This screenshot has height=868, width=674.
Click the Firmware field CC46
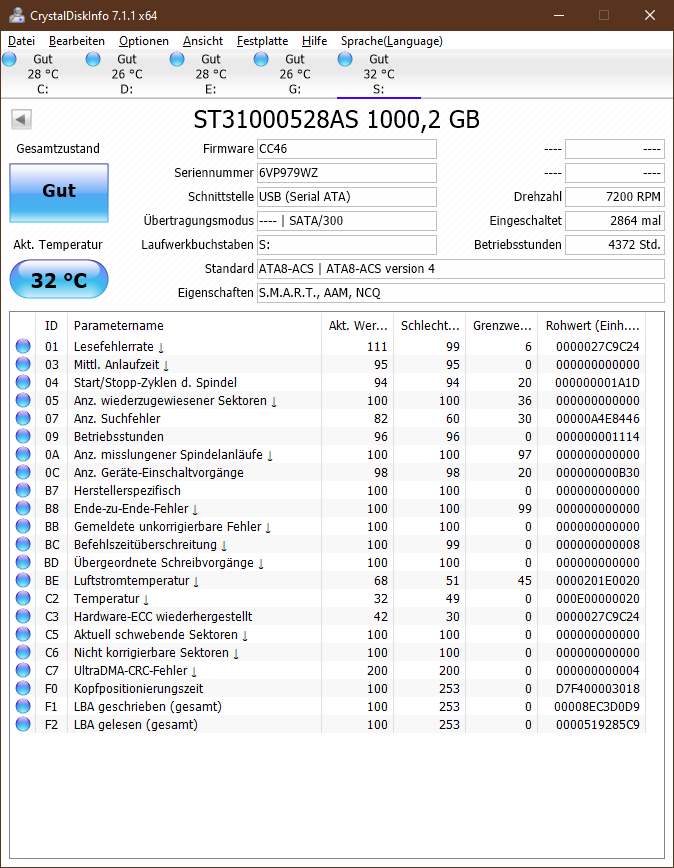[x=347, y=149]
